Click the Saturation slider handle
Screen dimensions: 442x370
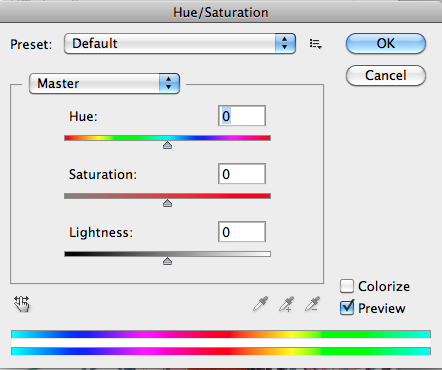(167, 203)
